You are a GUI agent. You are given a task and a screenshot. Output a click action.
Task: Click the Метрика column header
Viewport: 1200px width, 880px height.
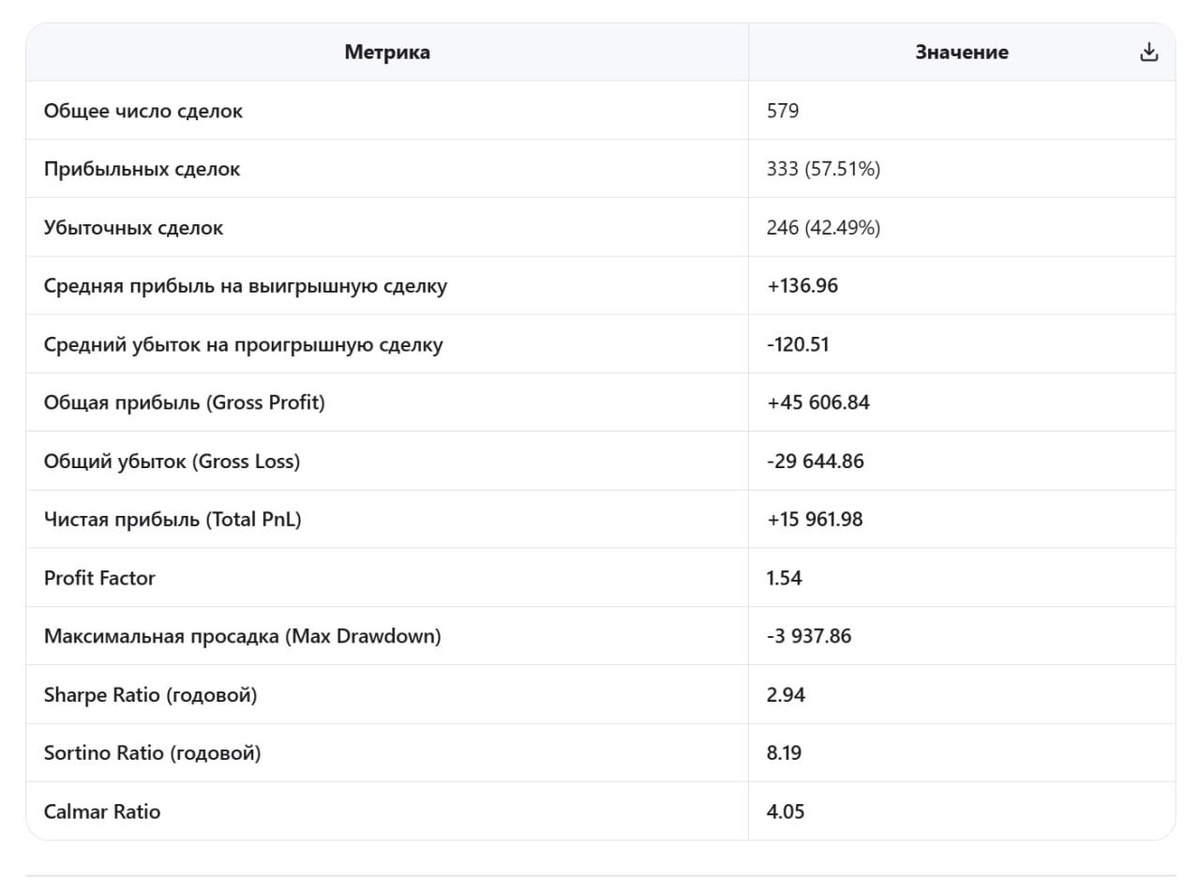tap(387, 53)
